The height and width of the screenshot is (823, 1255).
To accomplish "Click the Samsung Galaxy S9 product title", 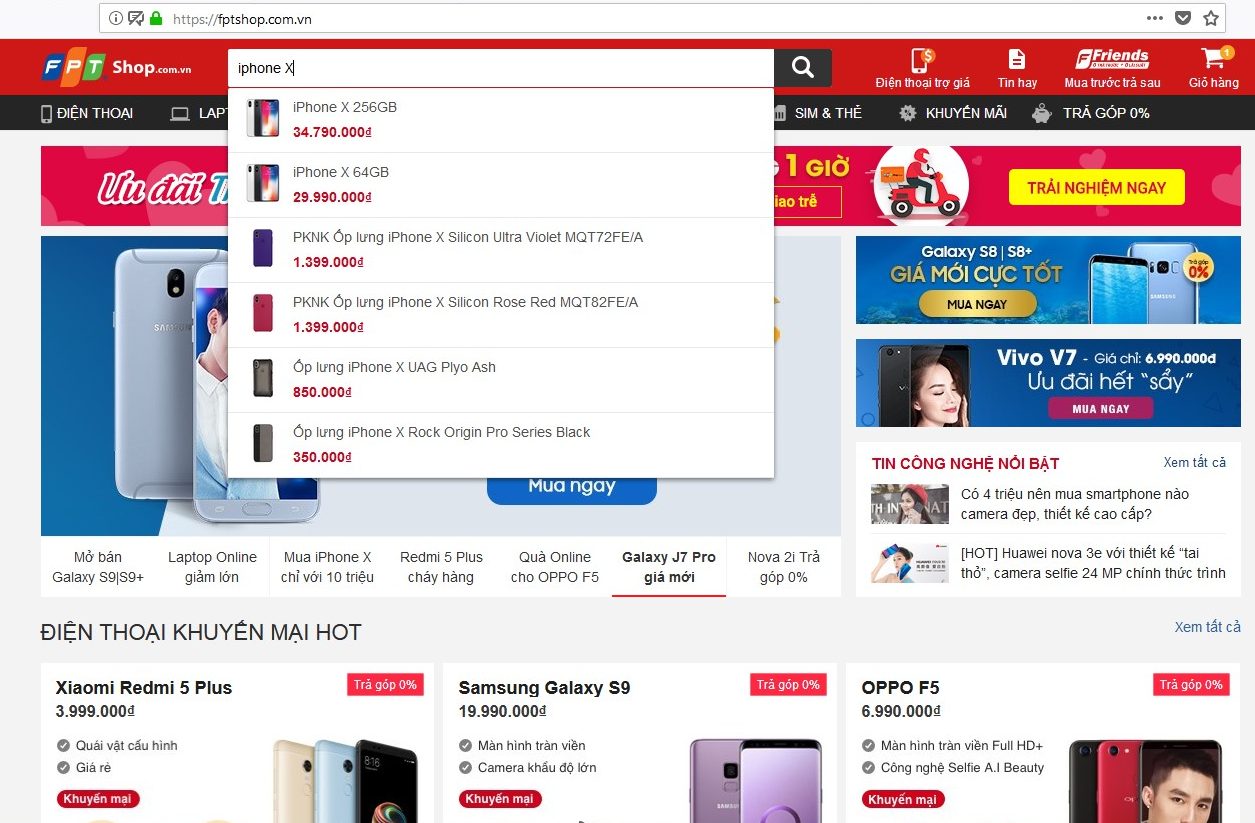I will click(544, 688).
